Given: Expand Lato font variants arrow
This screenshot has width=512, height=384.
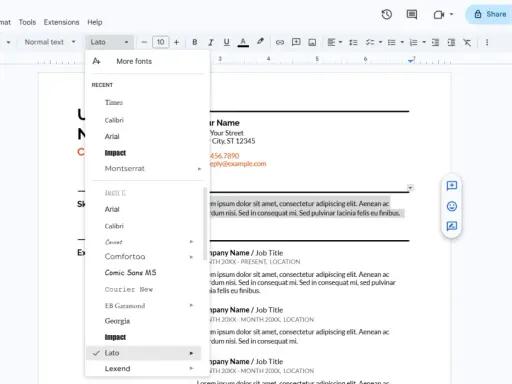Looking at the screenshot, I should (x=191, y=353).
